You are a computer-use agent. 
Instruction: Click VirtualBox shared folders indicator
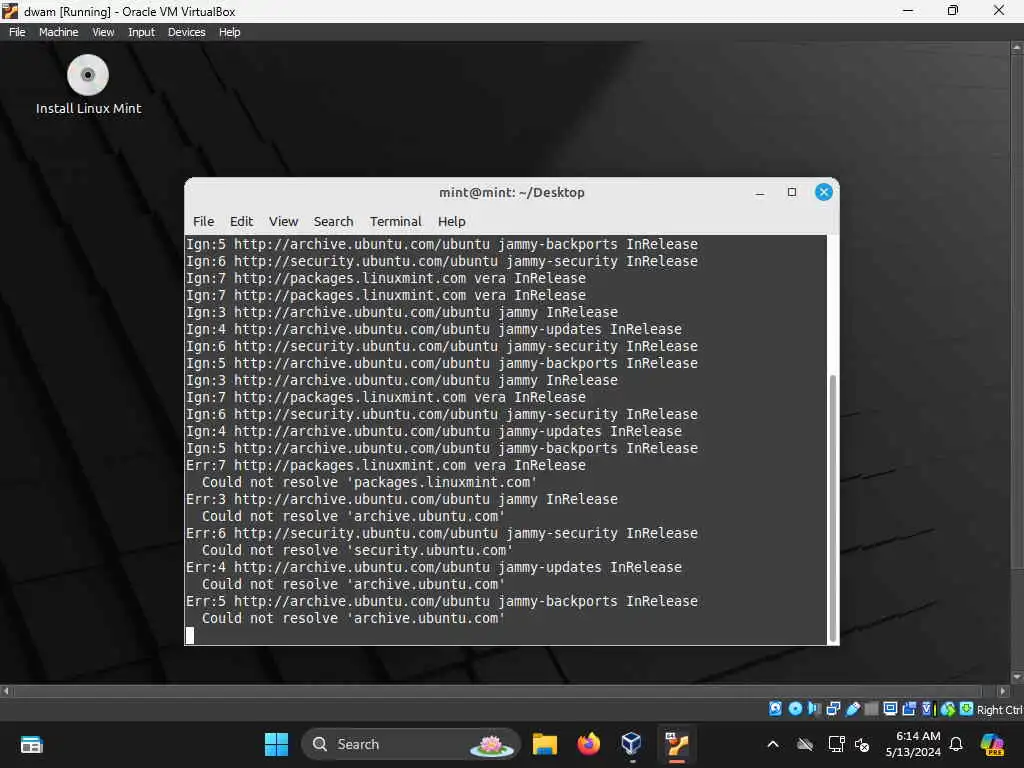coord(871,709)
